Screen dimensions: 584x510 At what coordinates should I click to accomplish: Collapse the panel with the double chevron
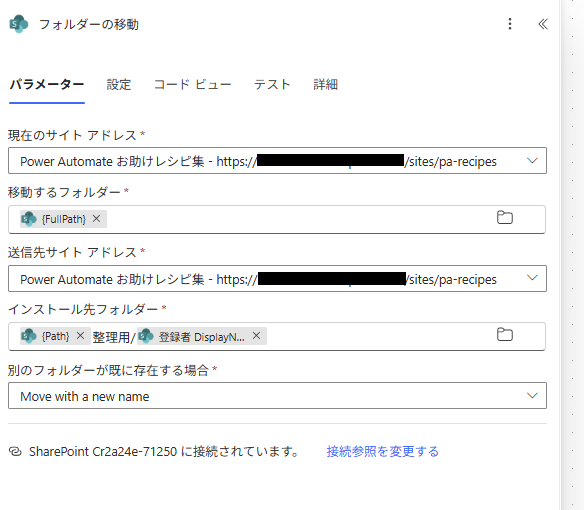[543, 24]
